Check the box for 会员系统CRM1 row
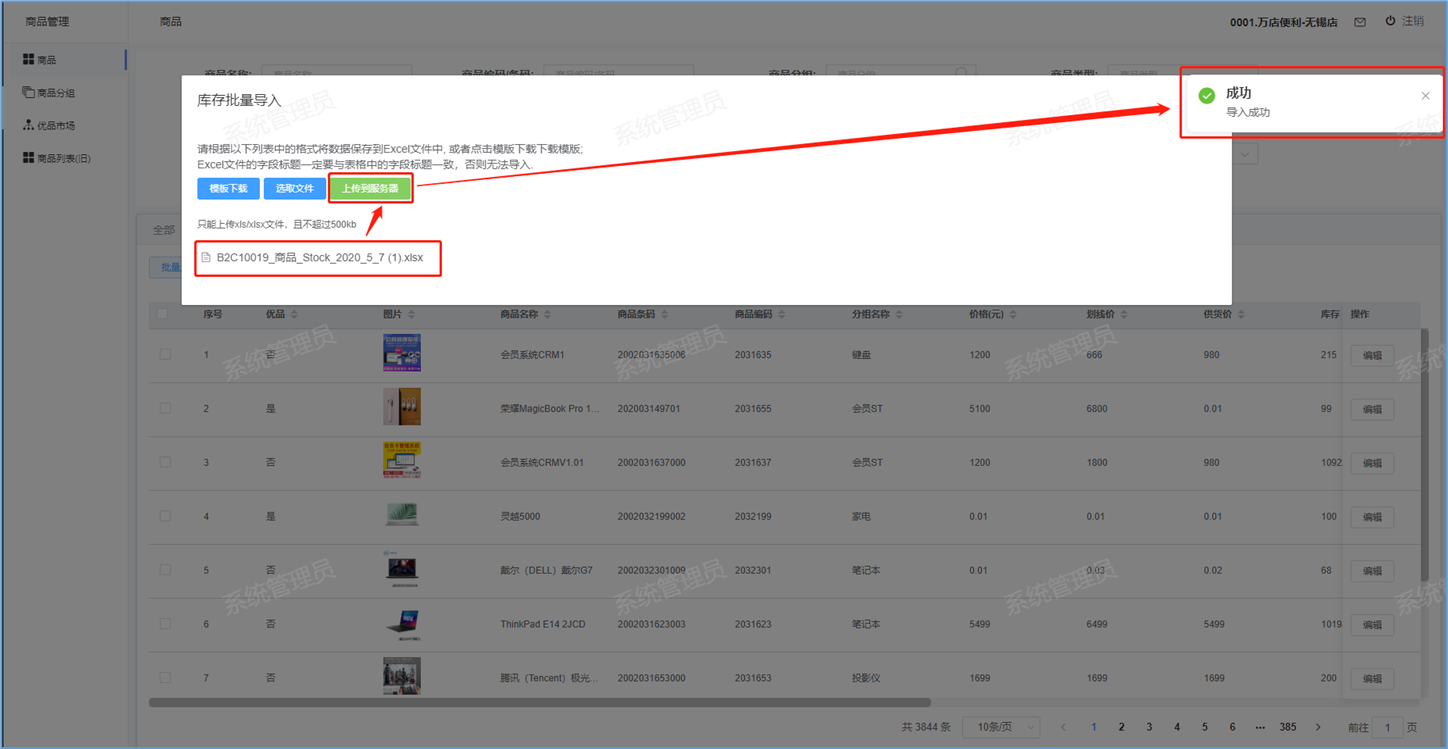The height and width of the screenshot is (749, 1448). click(x=165, y=354)
